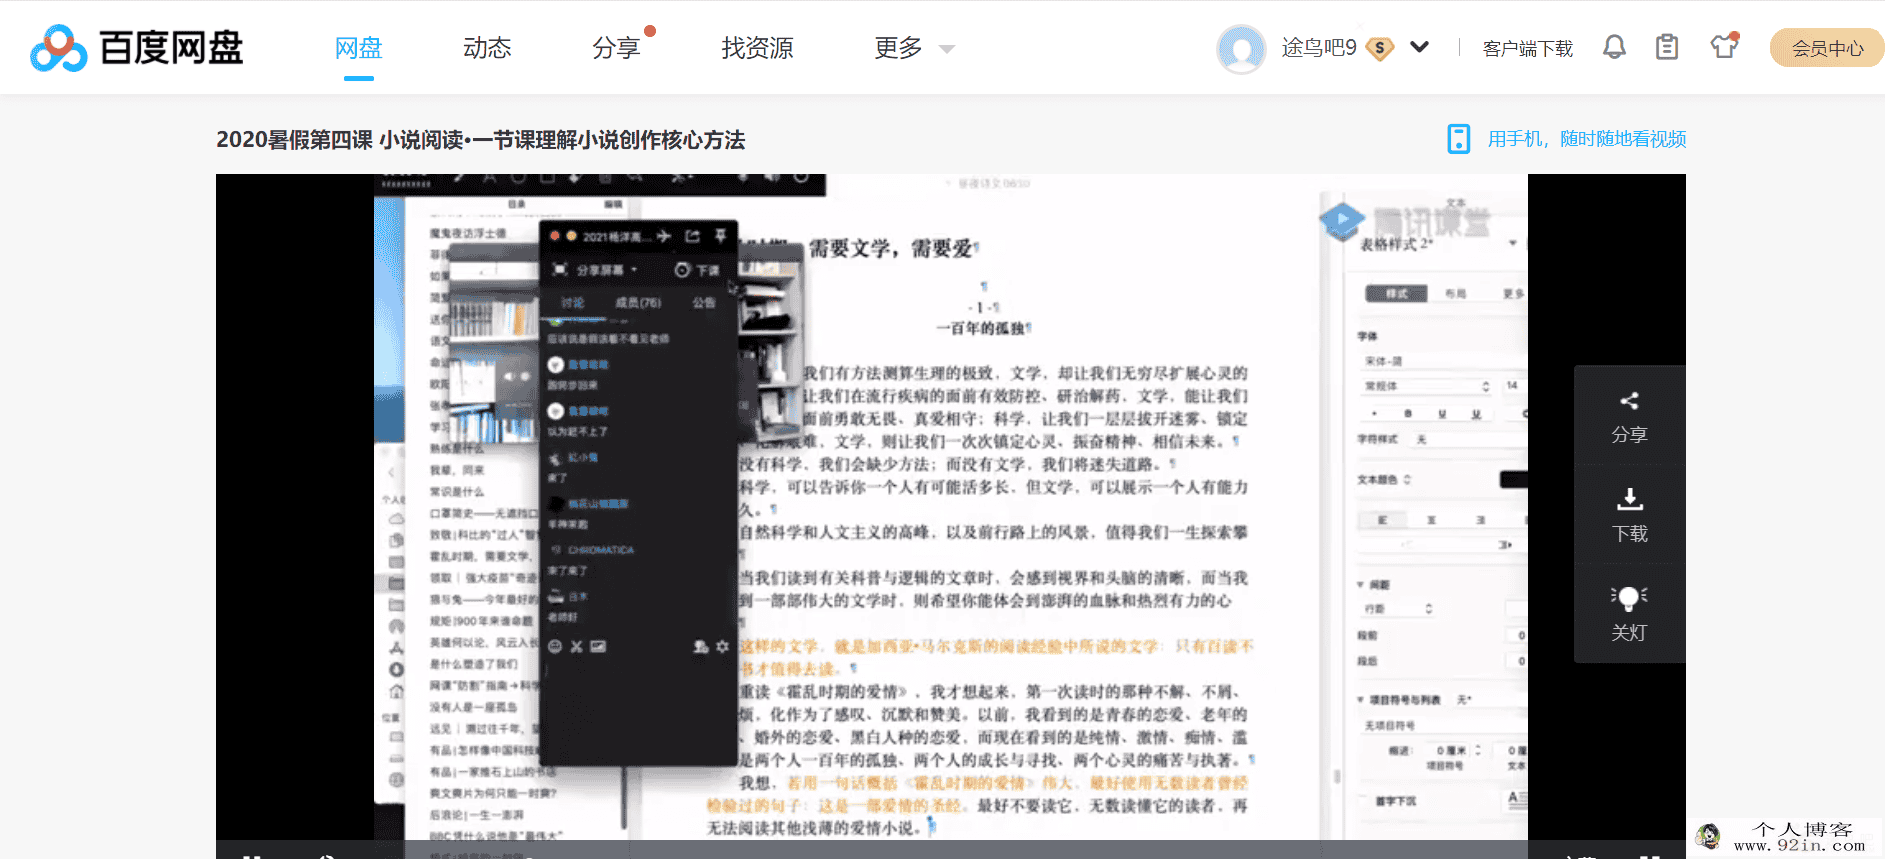Screen dimensions: 1885x859
Task: Click the gold S member coin badge
Action: pos(1380,48)
